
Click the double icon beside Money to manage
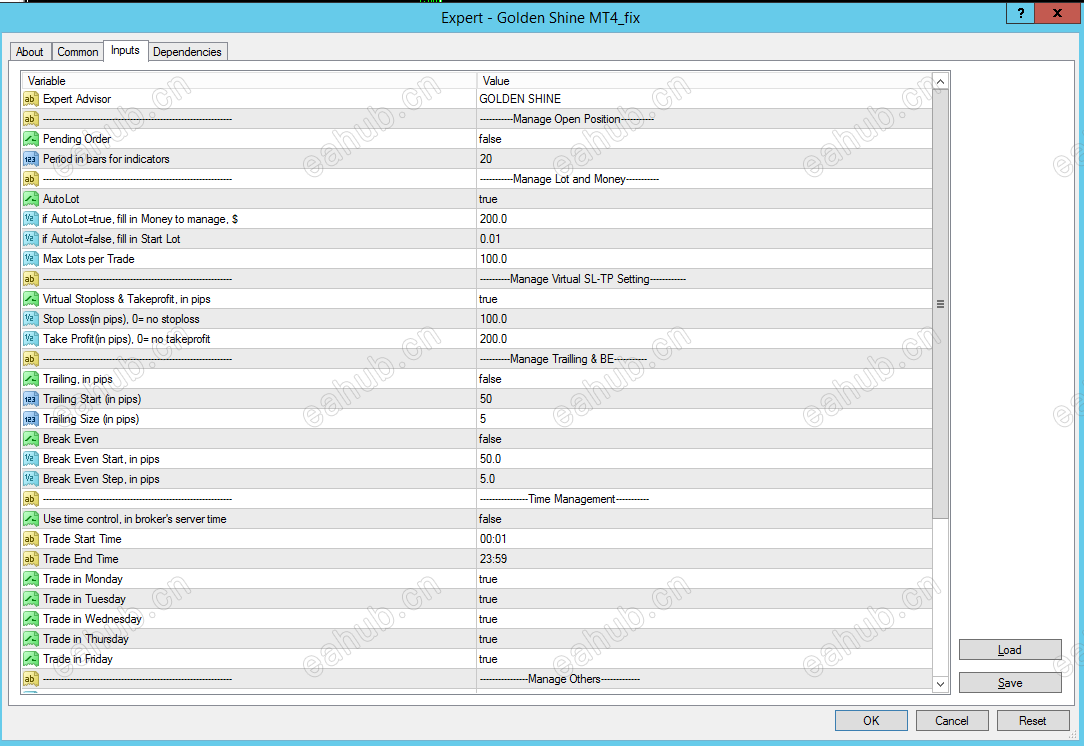coord(30,219)
